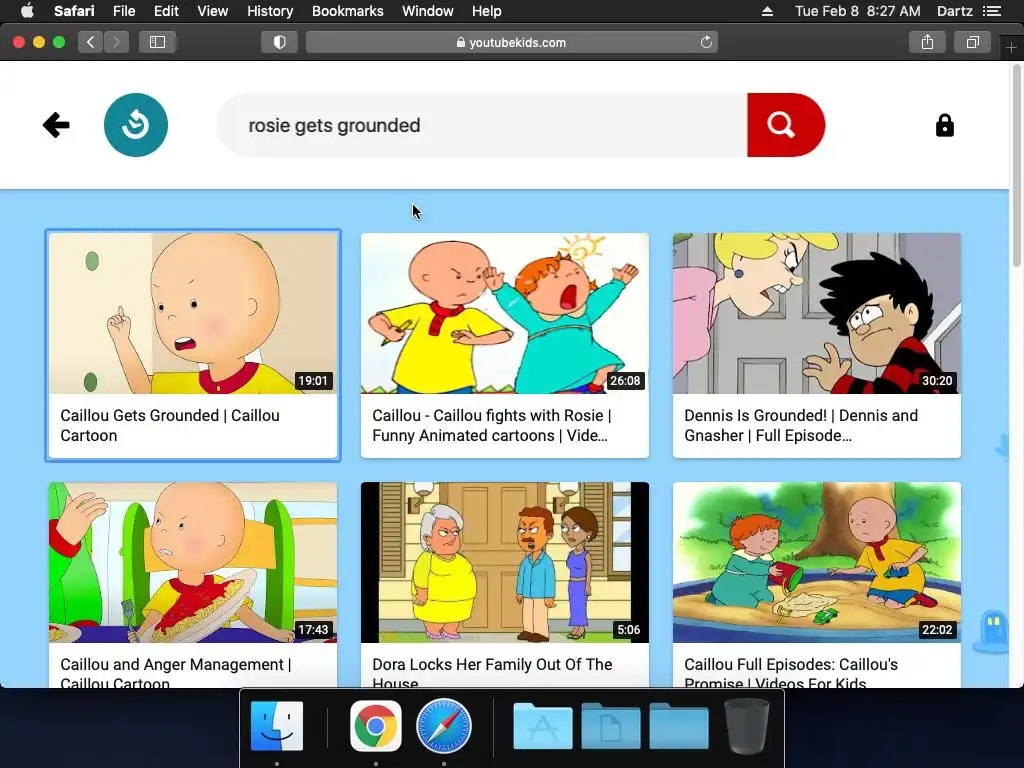Click the rosie gets grounded search field
Viewport: 1024px width, 768px height.
482,125
